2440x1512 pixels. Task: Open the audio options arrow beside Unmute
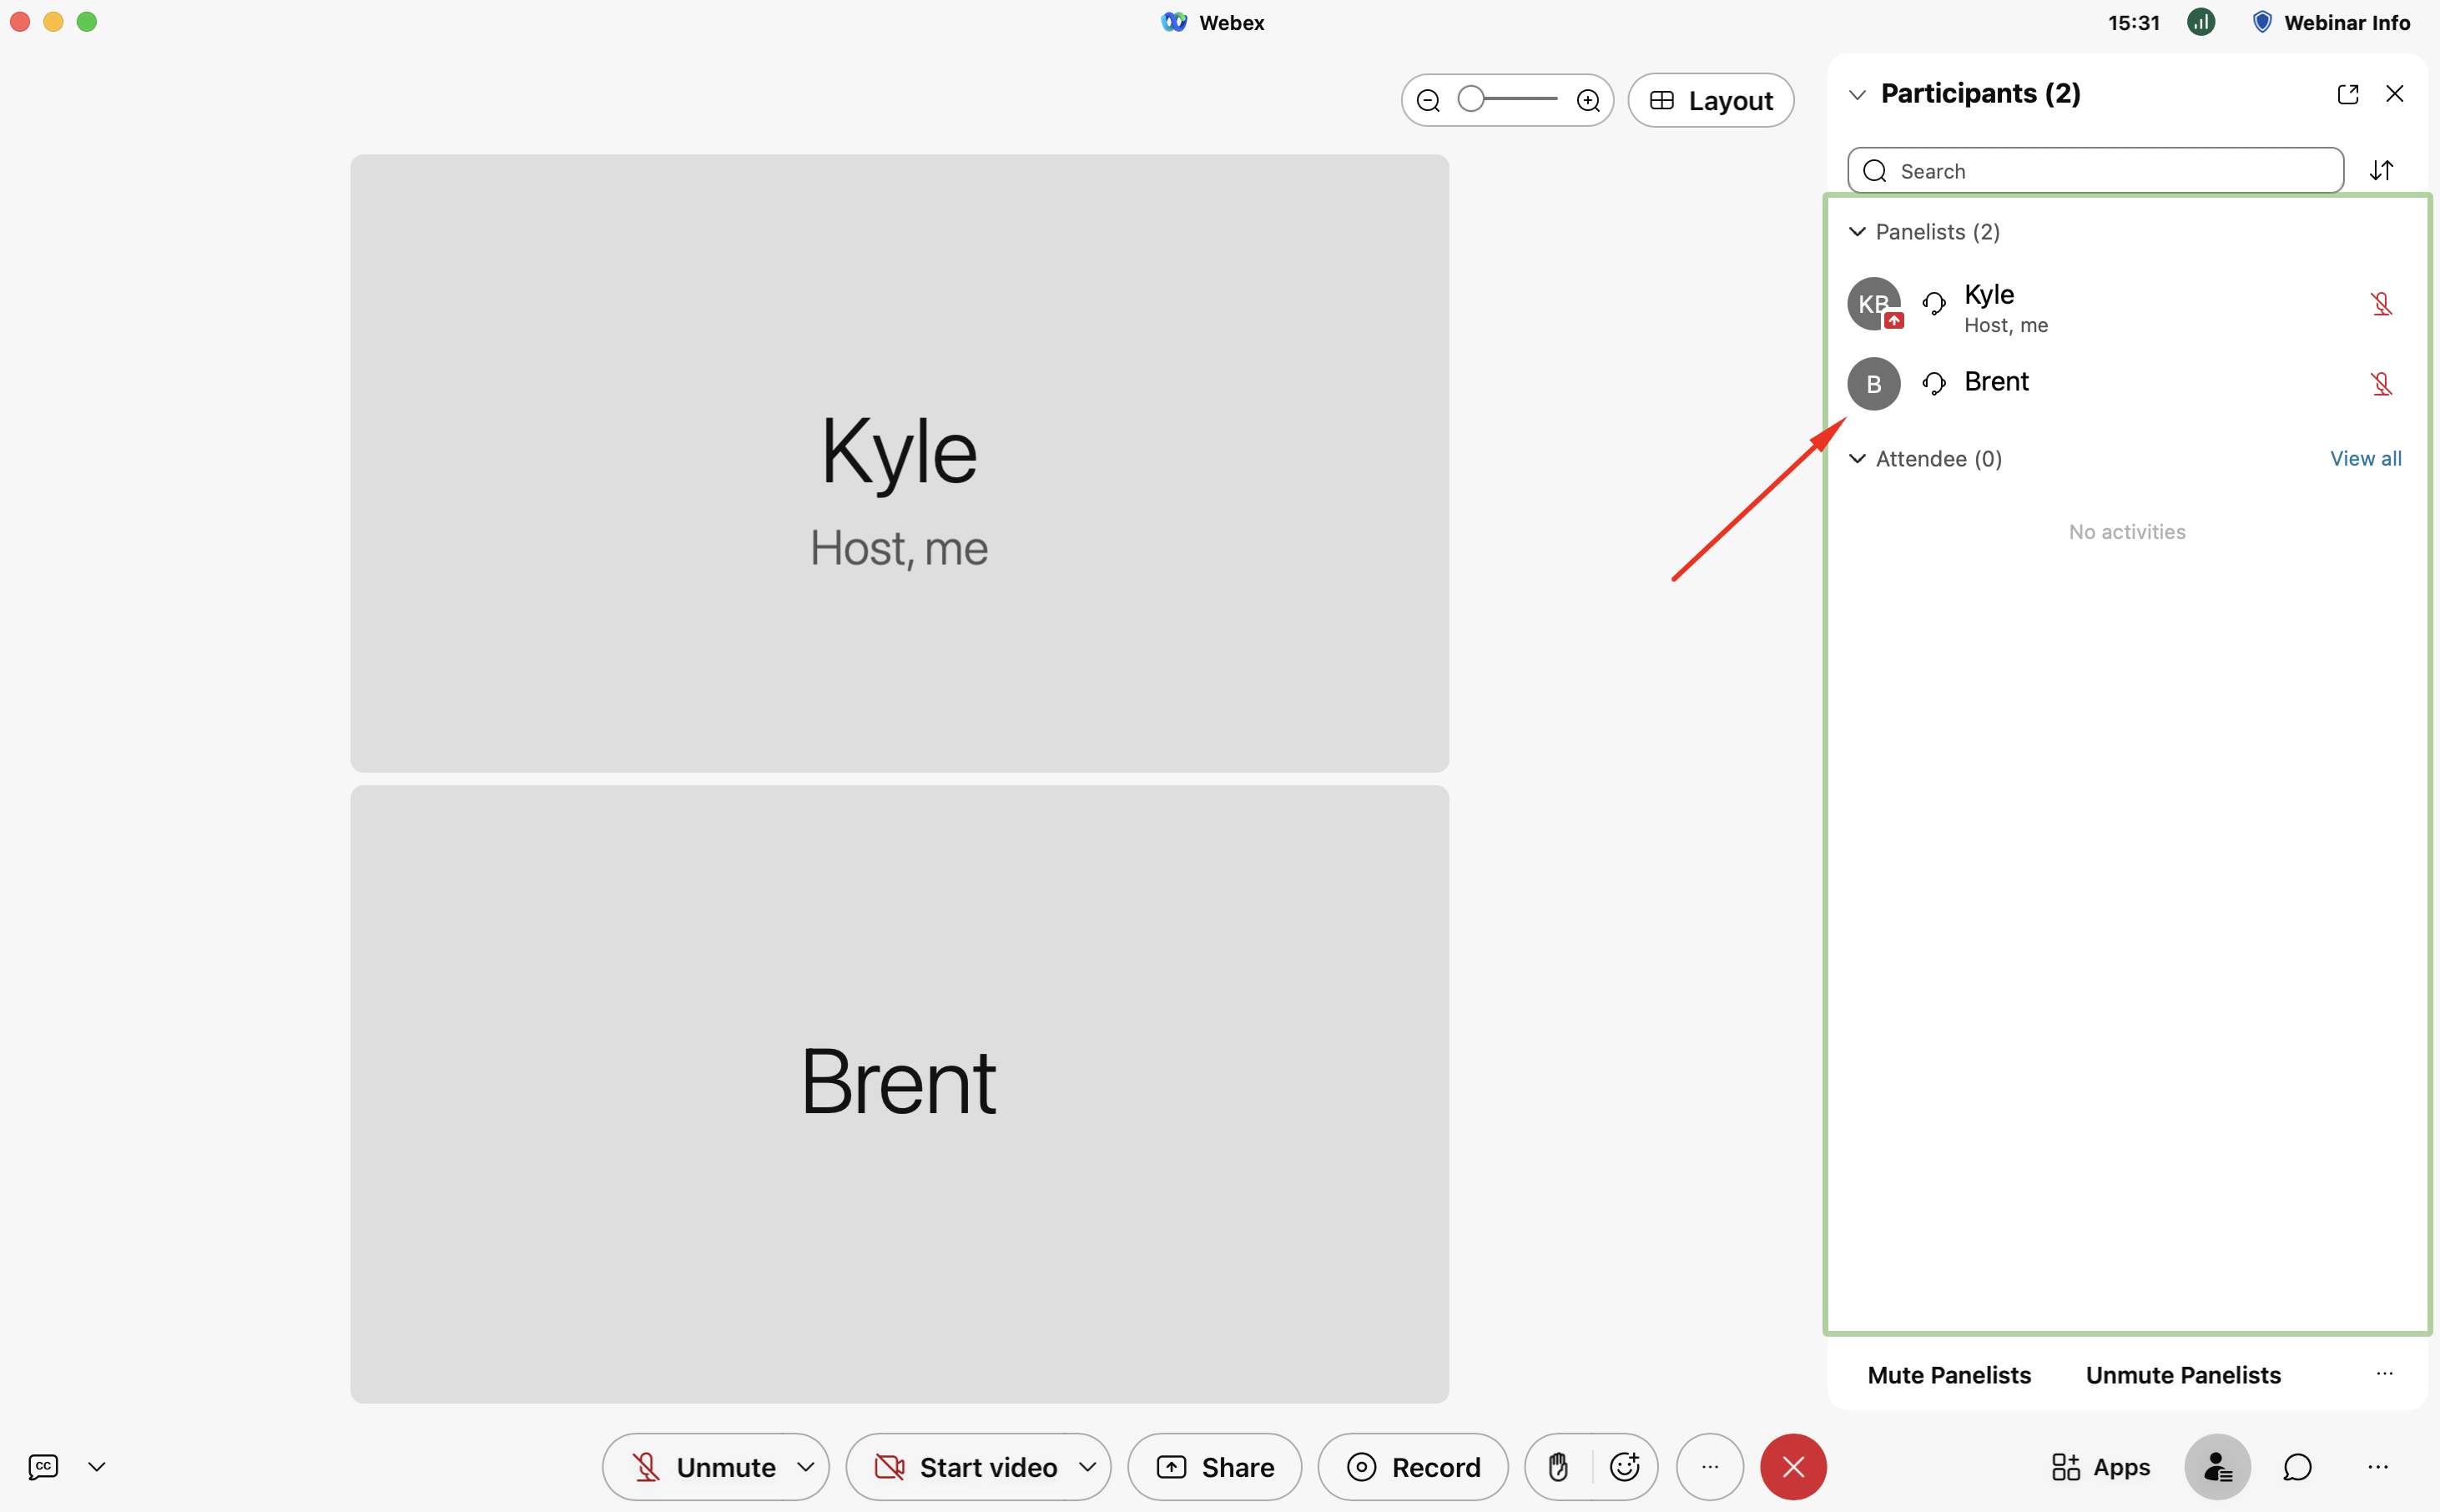[x=805, y=1467]
